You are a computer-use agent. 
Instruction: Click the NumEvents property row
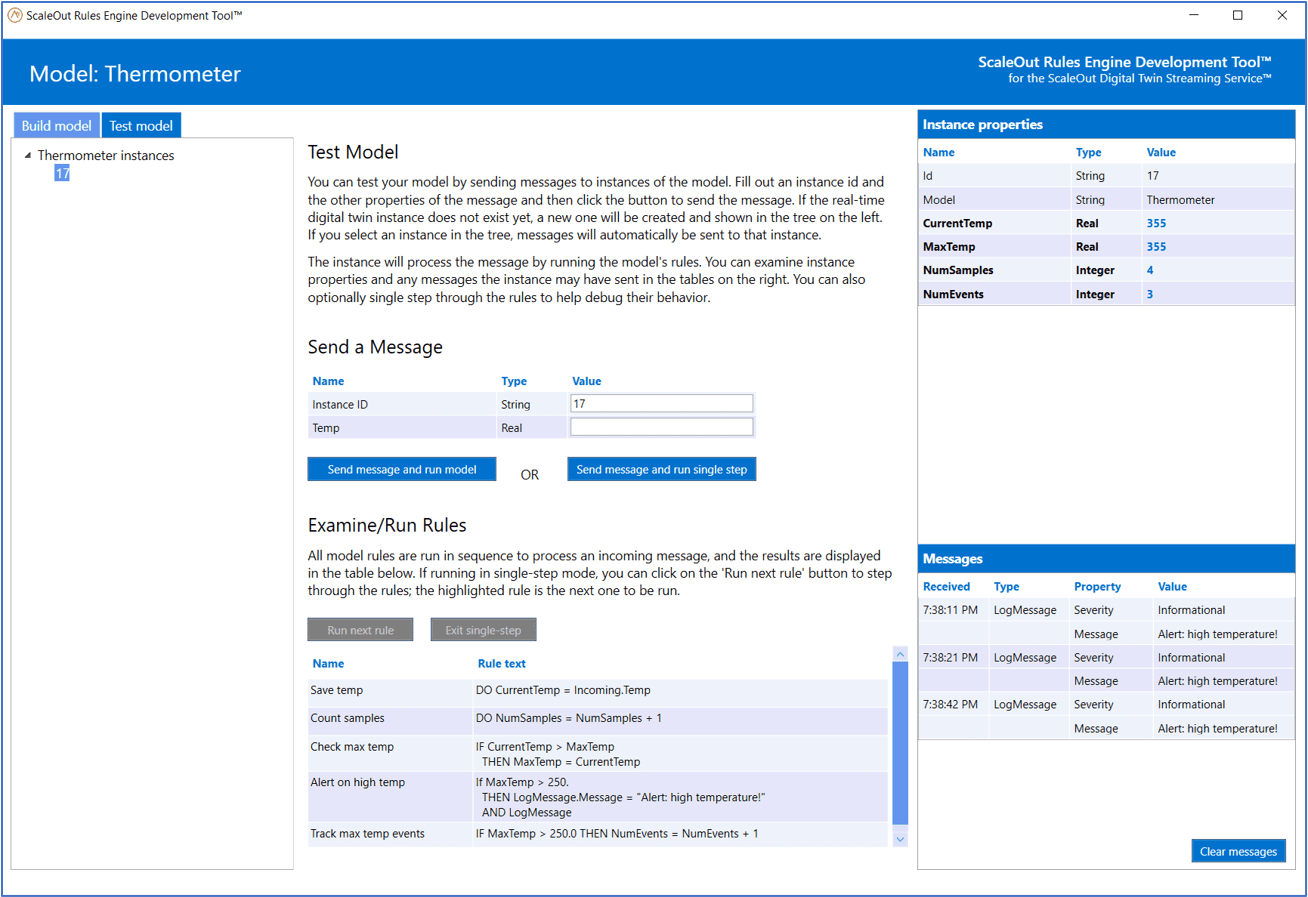(x=1106, y=294)
